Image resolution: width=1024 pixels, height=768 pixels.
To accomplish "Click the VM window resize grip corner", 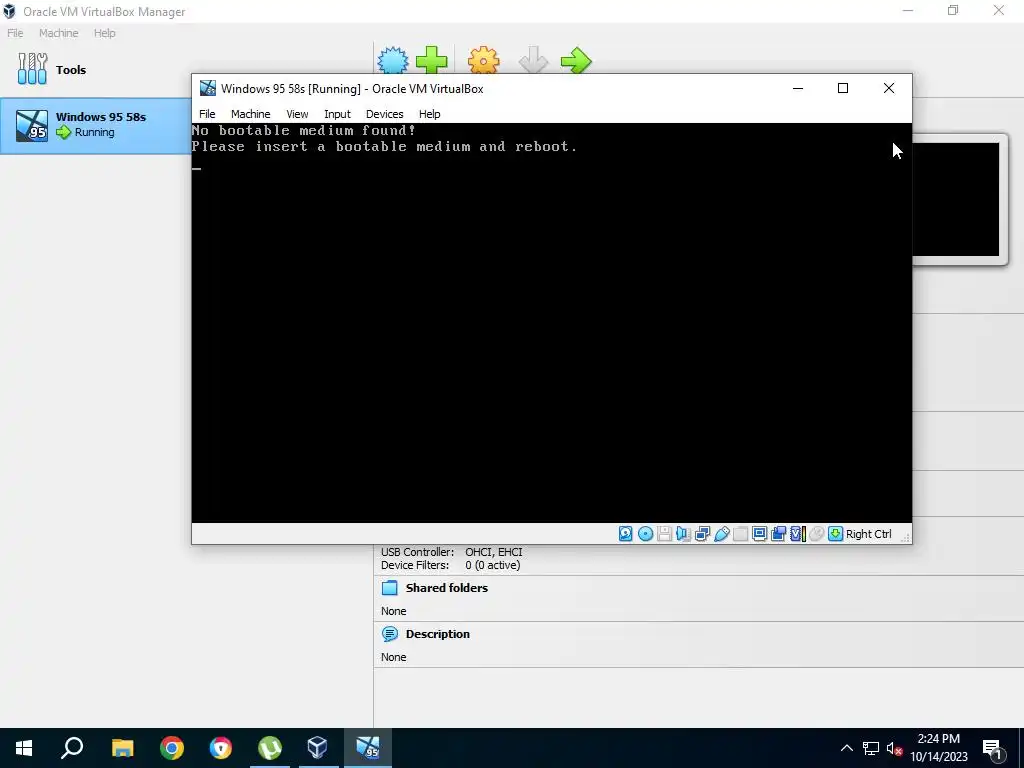I will 905,537.
